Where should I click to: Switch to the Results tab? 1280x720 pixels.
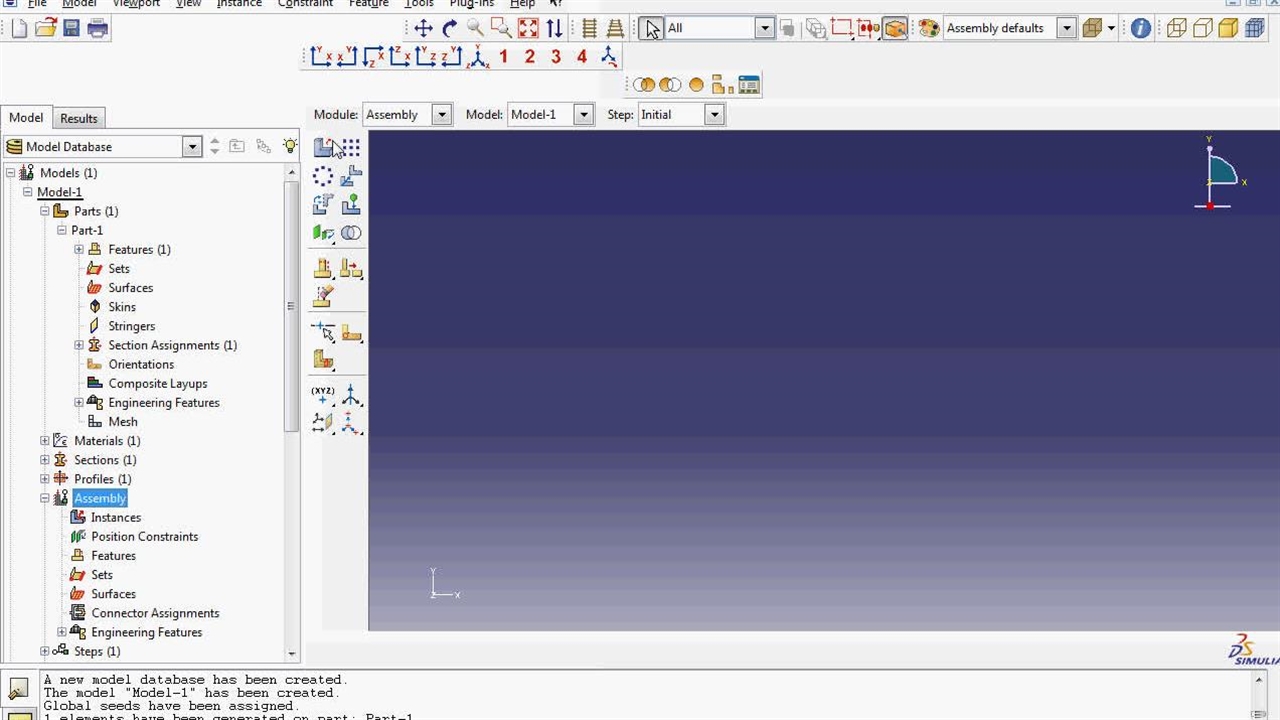79,118
